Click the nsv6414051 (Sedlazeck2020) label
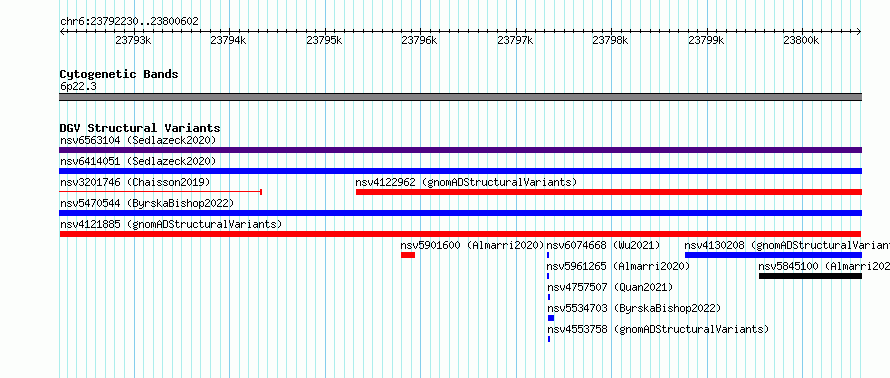The height and width of the screenshot is (378, 890). (x=138, y=161)
